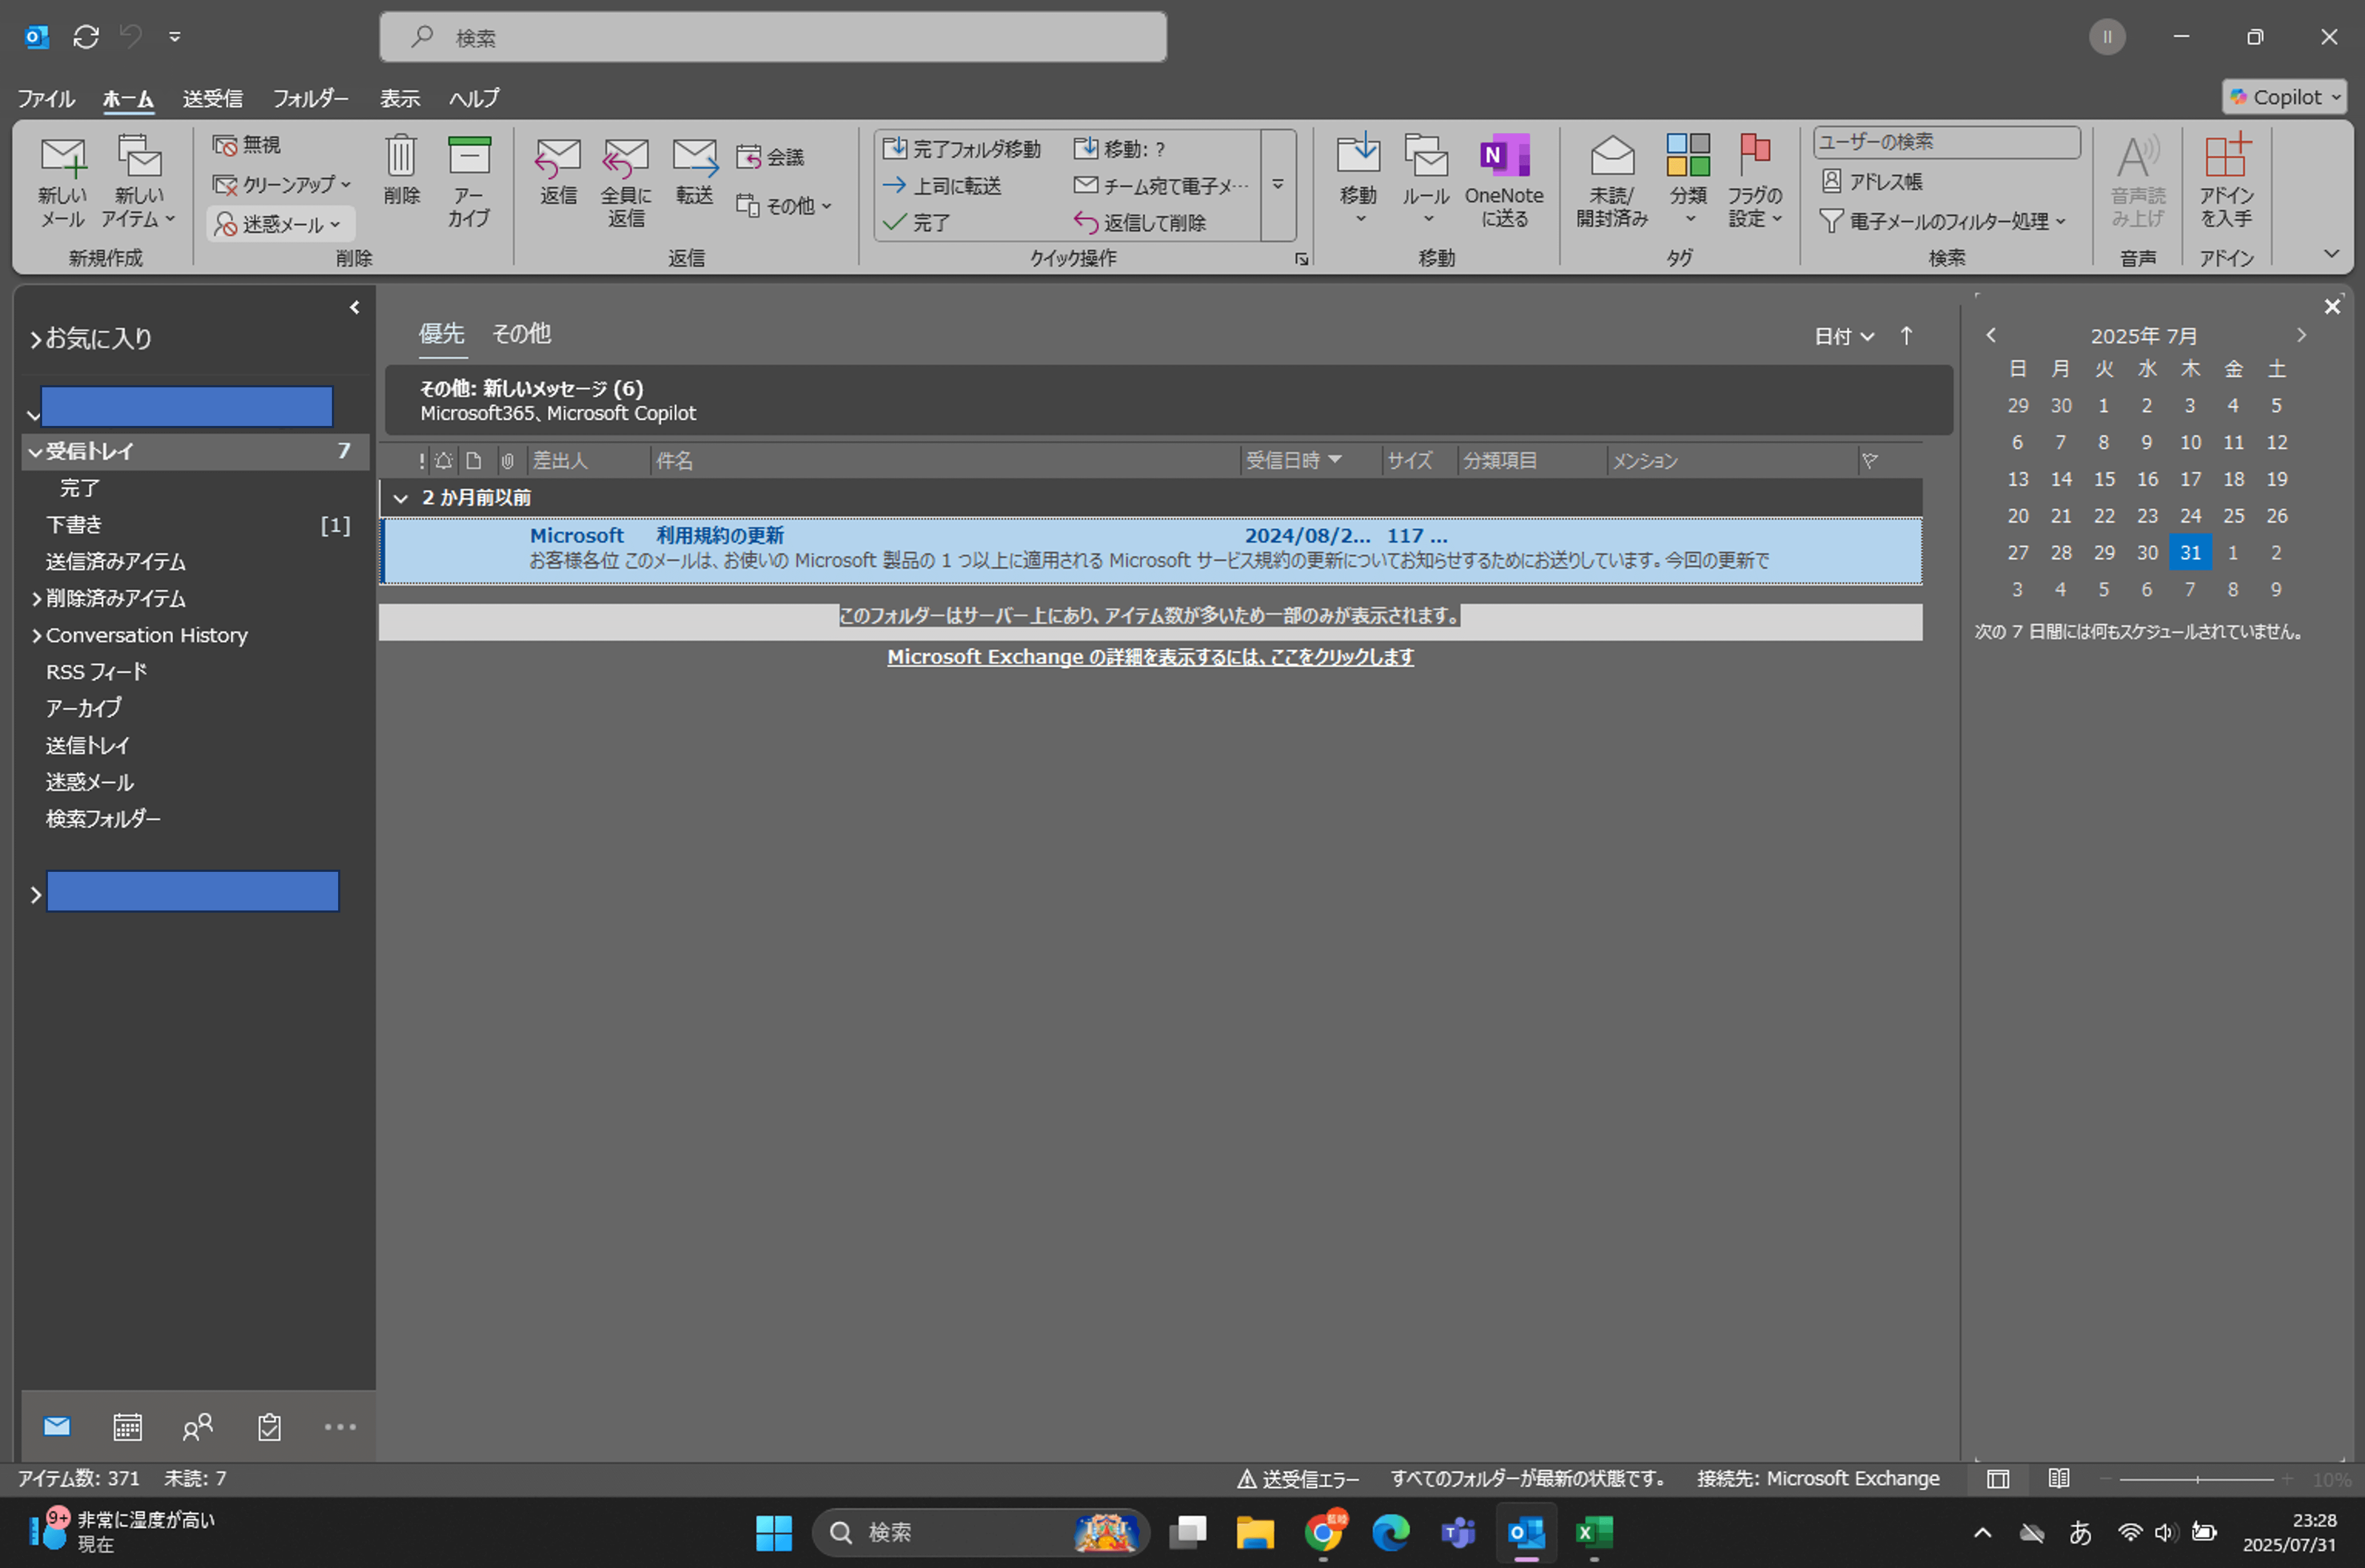Switch to reading view in status bar

coord(2058,1478)
